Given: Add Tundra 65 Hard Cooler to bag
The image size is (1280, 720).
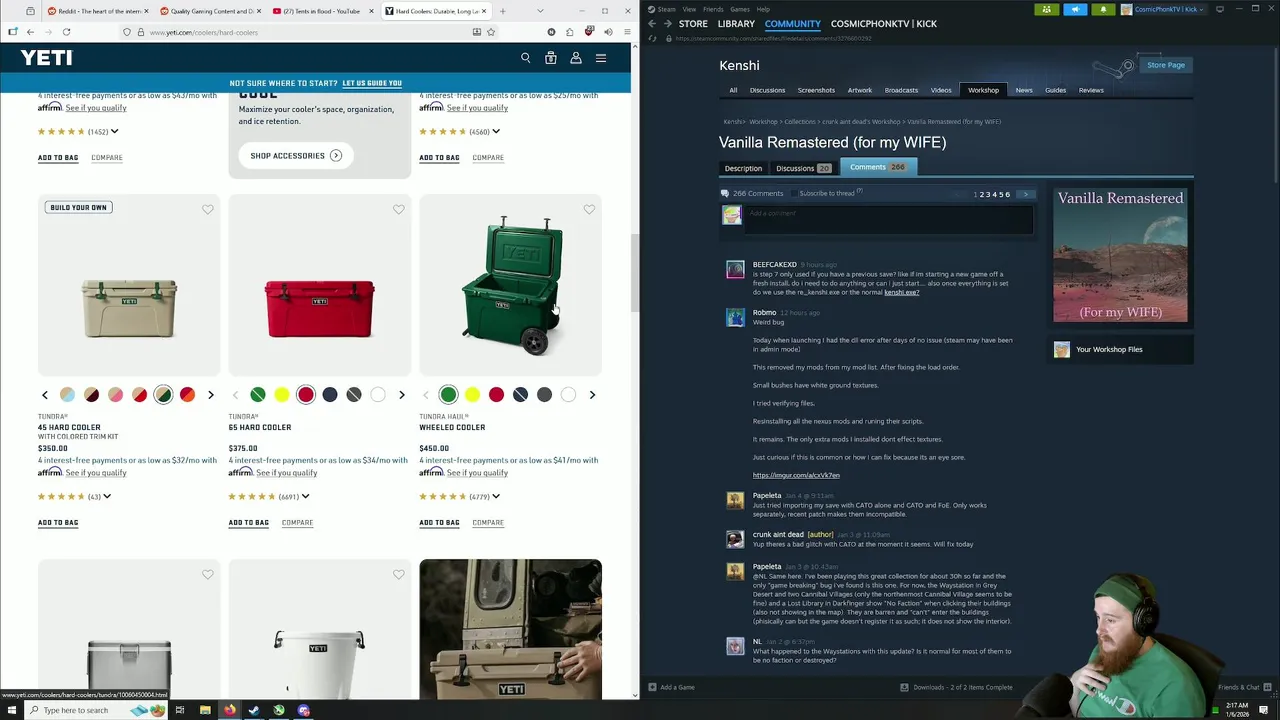Looking at the screenshot, I should (x=248, y=522).
